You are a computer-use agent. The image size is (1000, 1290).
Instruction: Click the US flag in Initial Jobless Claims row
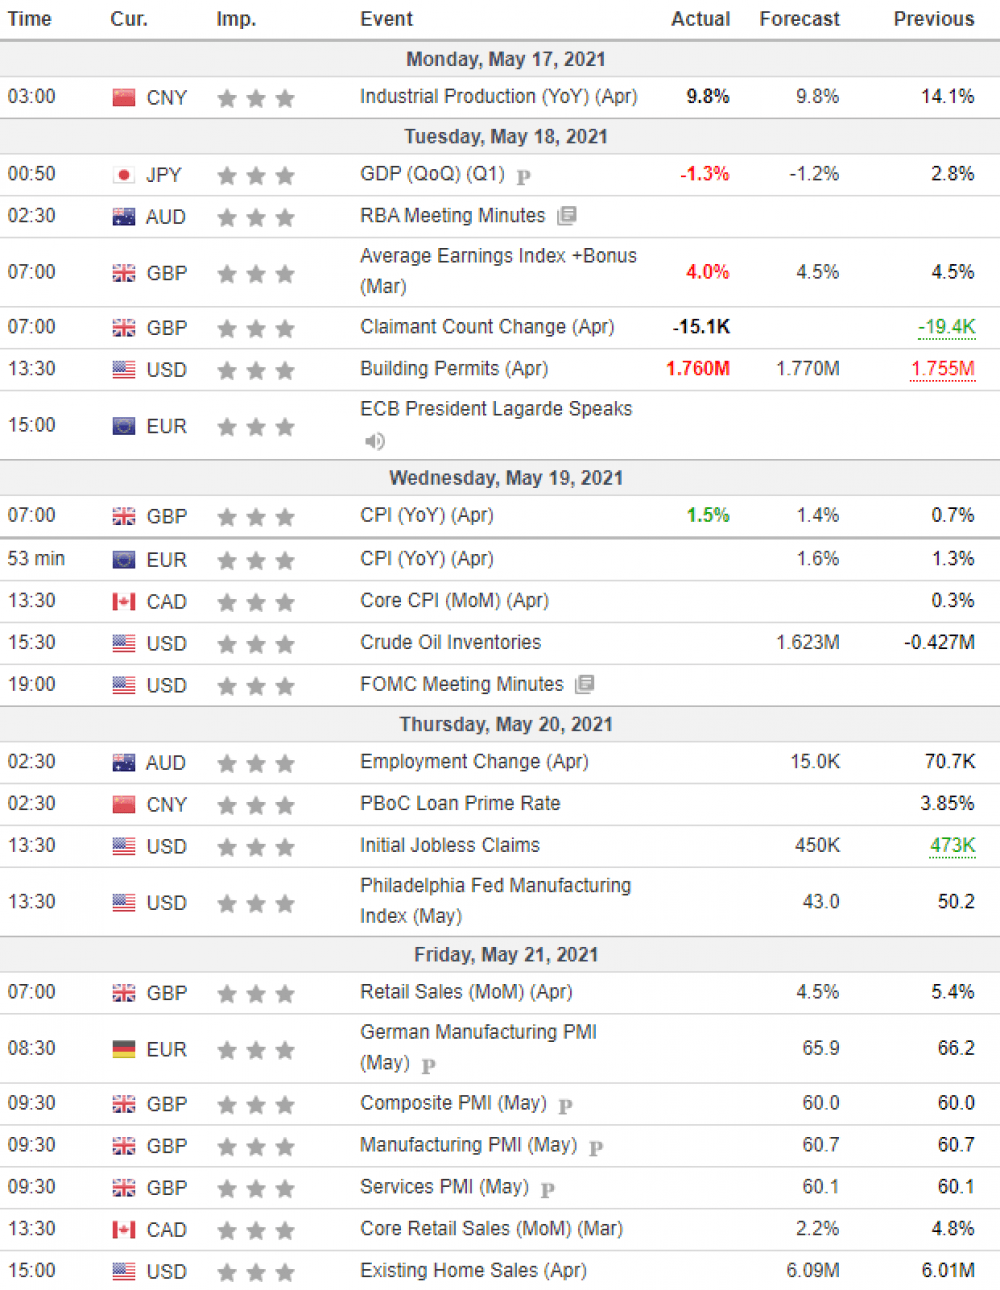[124, 846]
